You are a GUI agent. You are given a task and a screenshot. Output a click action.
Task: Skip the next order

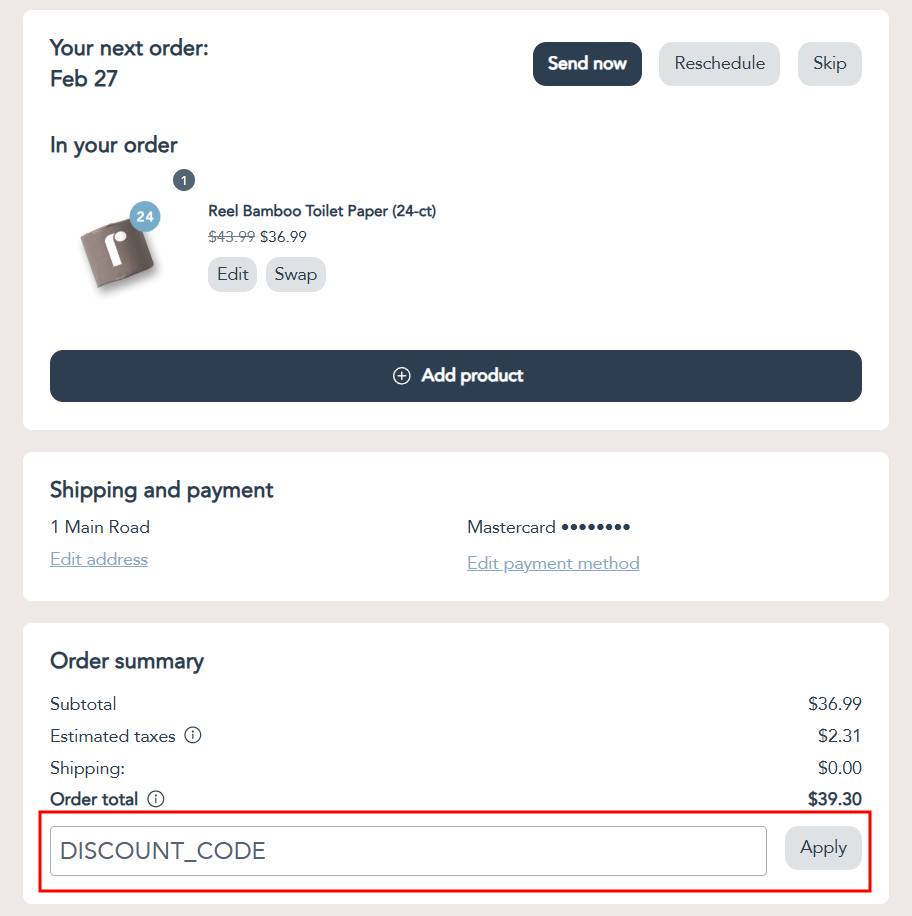(x=829, y=64)
